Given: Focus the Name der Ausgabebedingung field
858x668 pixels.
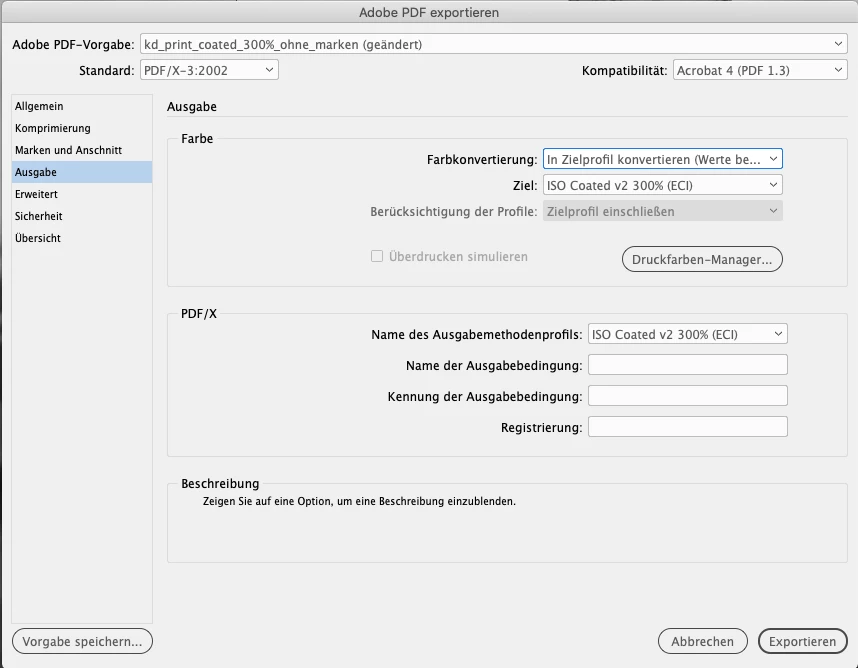Looking at the screenshot, I should [x=687, y=365].
